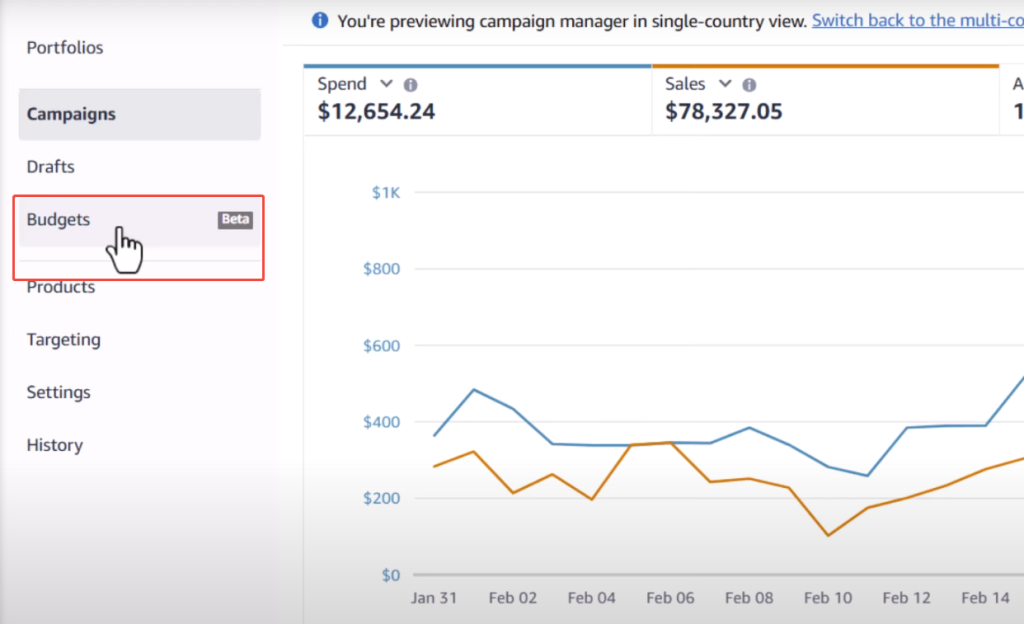
Task: View History from the sidebar
Action: [55, 446]
